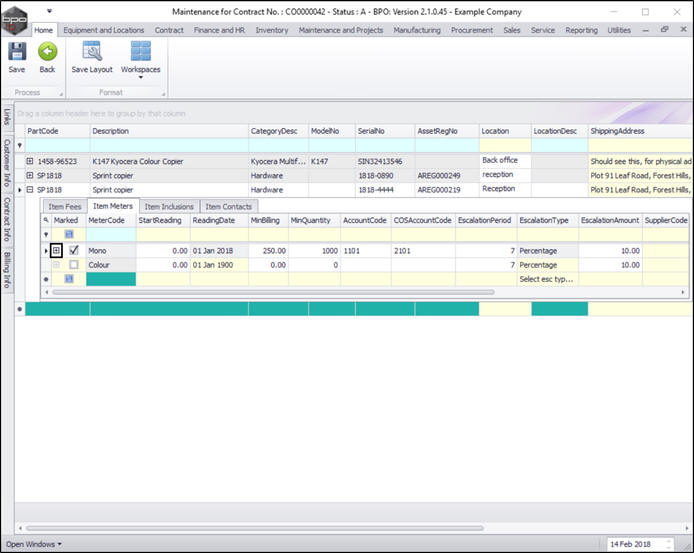Open the Maintenance and Projects ribbon tab
The width and height of the screenshot is (694, 553).
coord(341,30)
